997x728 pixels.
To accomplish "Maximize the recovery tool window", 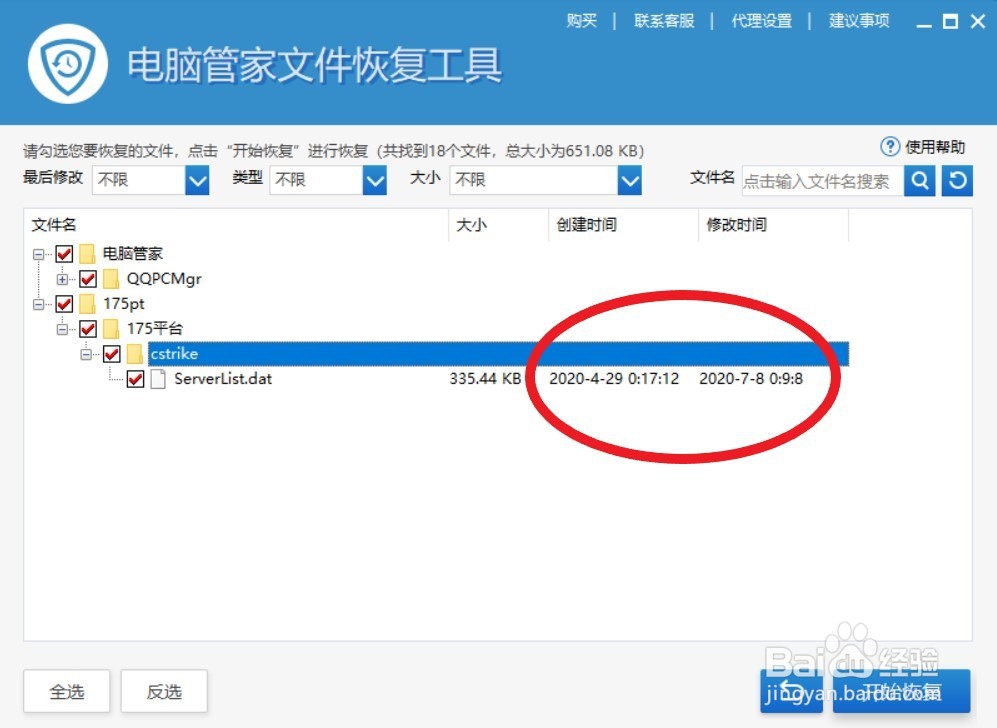I will 951,22.
